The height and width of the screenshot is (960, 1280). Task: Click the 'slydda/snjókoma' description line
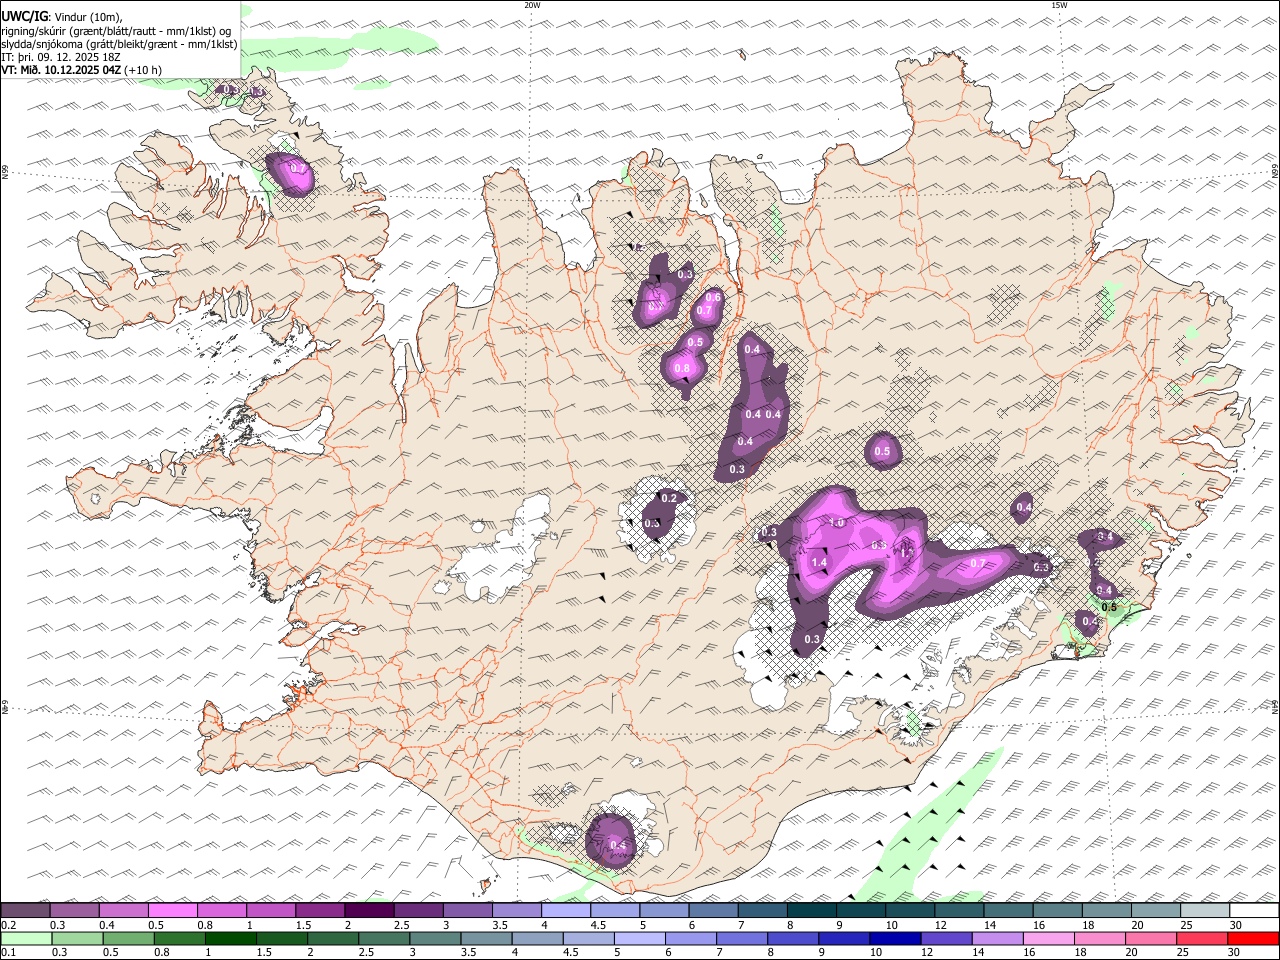tap(119, 44)
